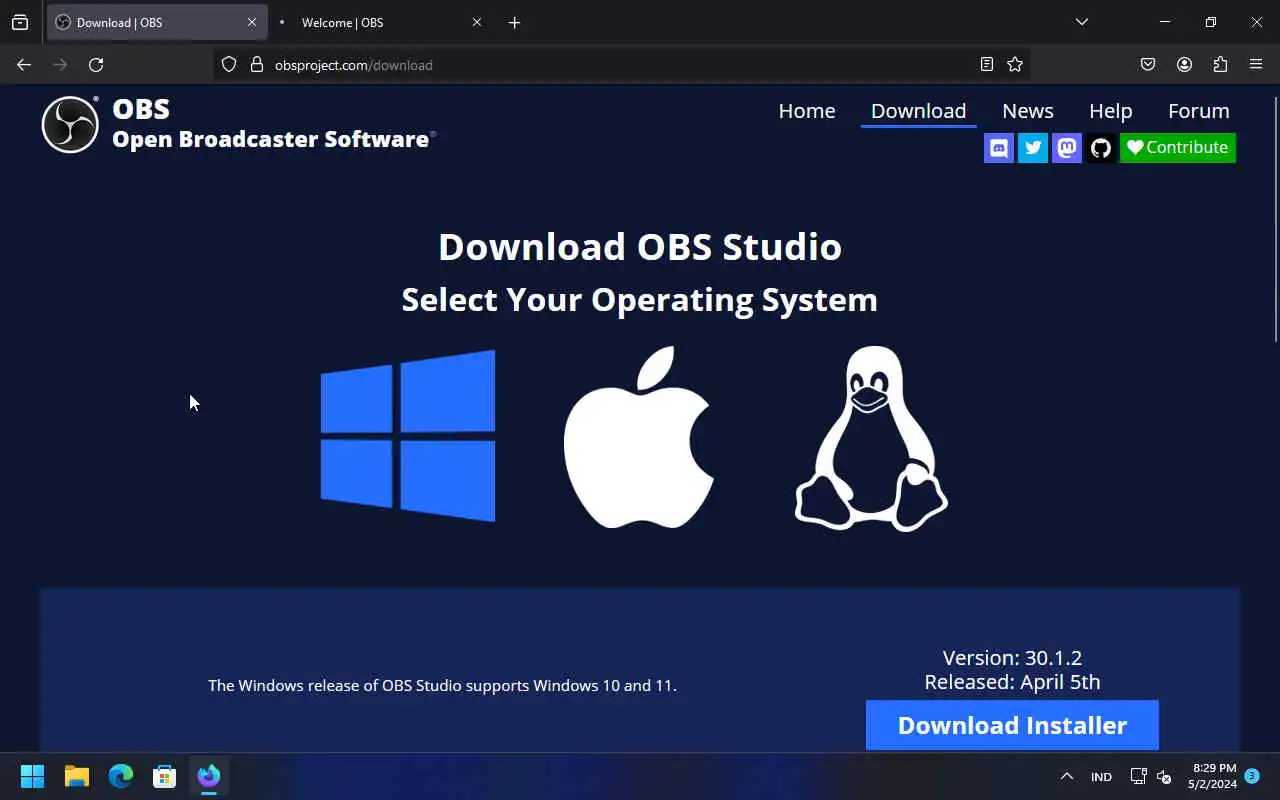This screenshot has width=1280, height=800.
Task: Go back using browser back arrow
Action: pyautogui.click(x=24, y=65)
